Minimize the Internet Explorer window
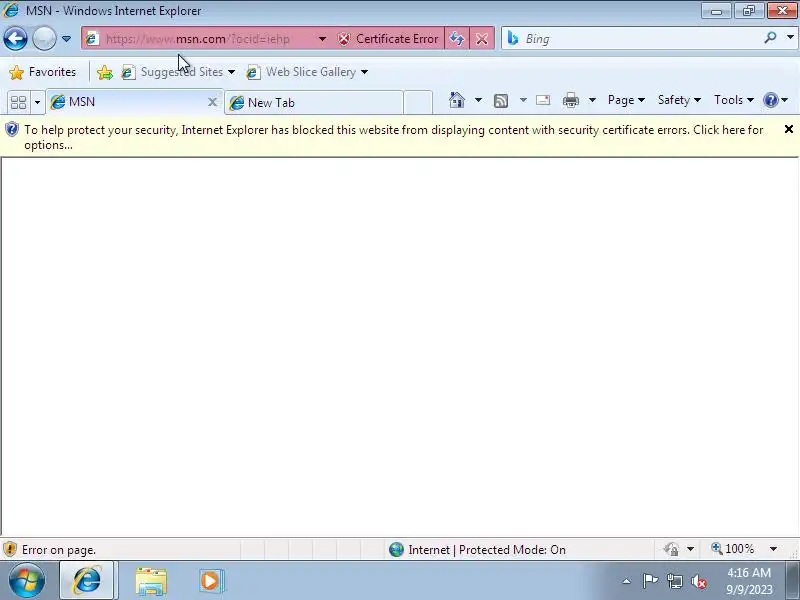800x600 pixels. point(716,11)
